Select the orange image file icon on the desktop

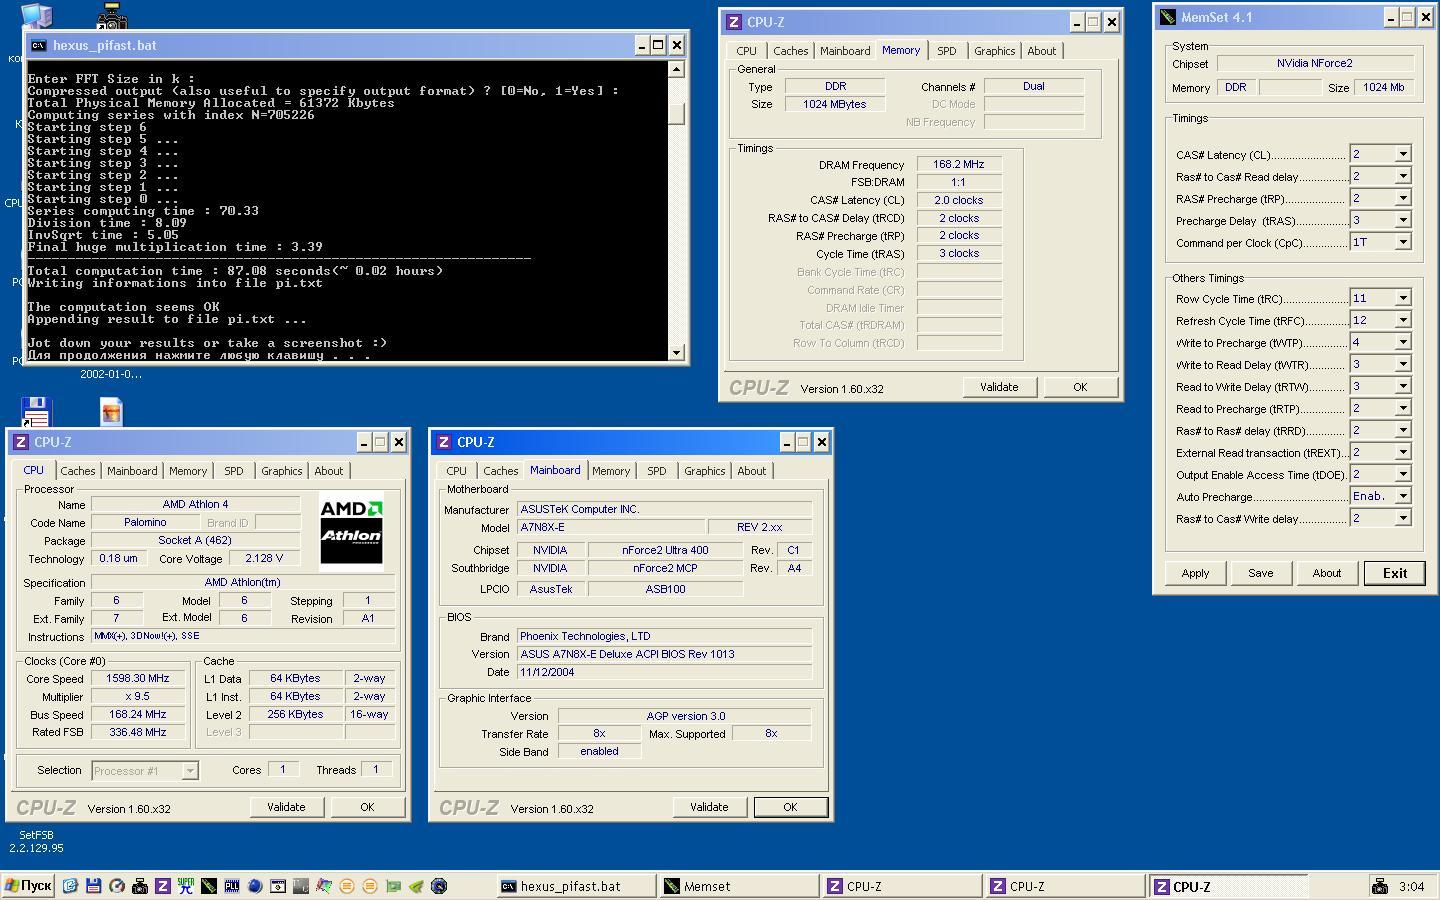point(111,412)
